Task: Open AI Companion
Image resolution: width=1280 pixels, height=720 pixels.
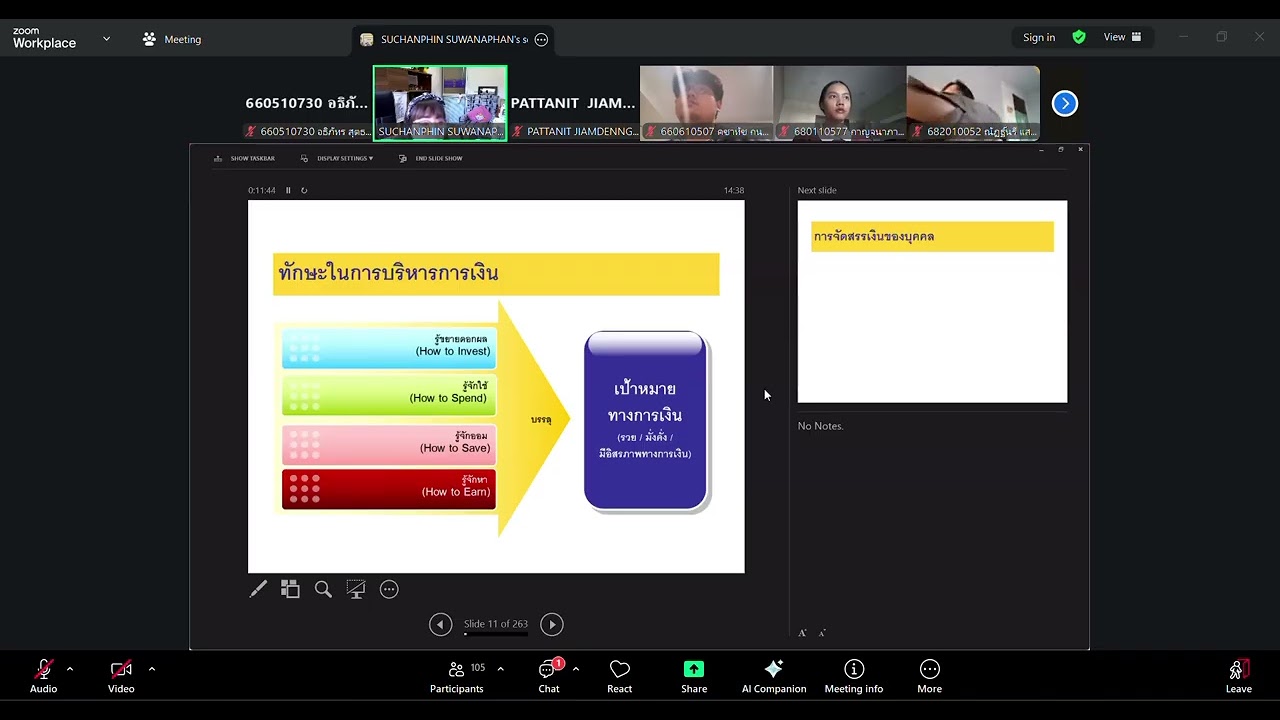Action: (774, 676)
